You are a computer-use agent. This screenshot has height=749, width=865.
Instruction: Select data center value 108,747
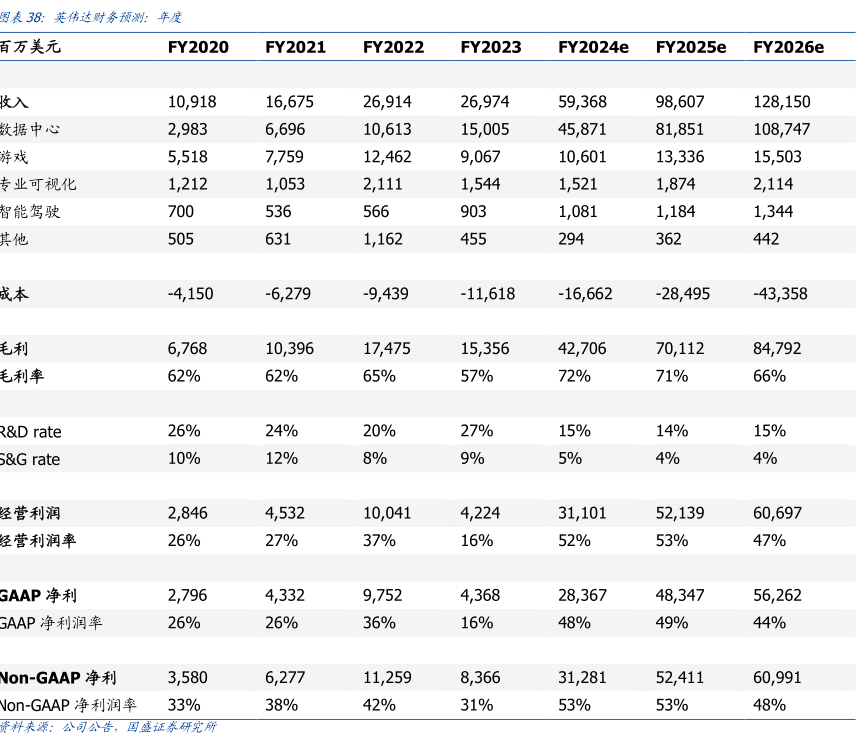[x=782, y=130]
